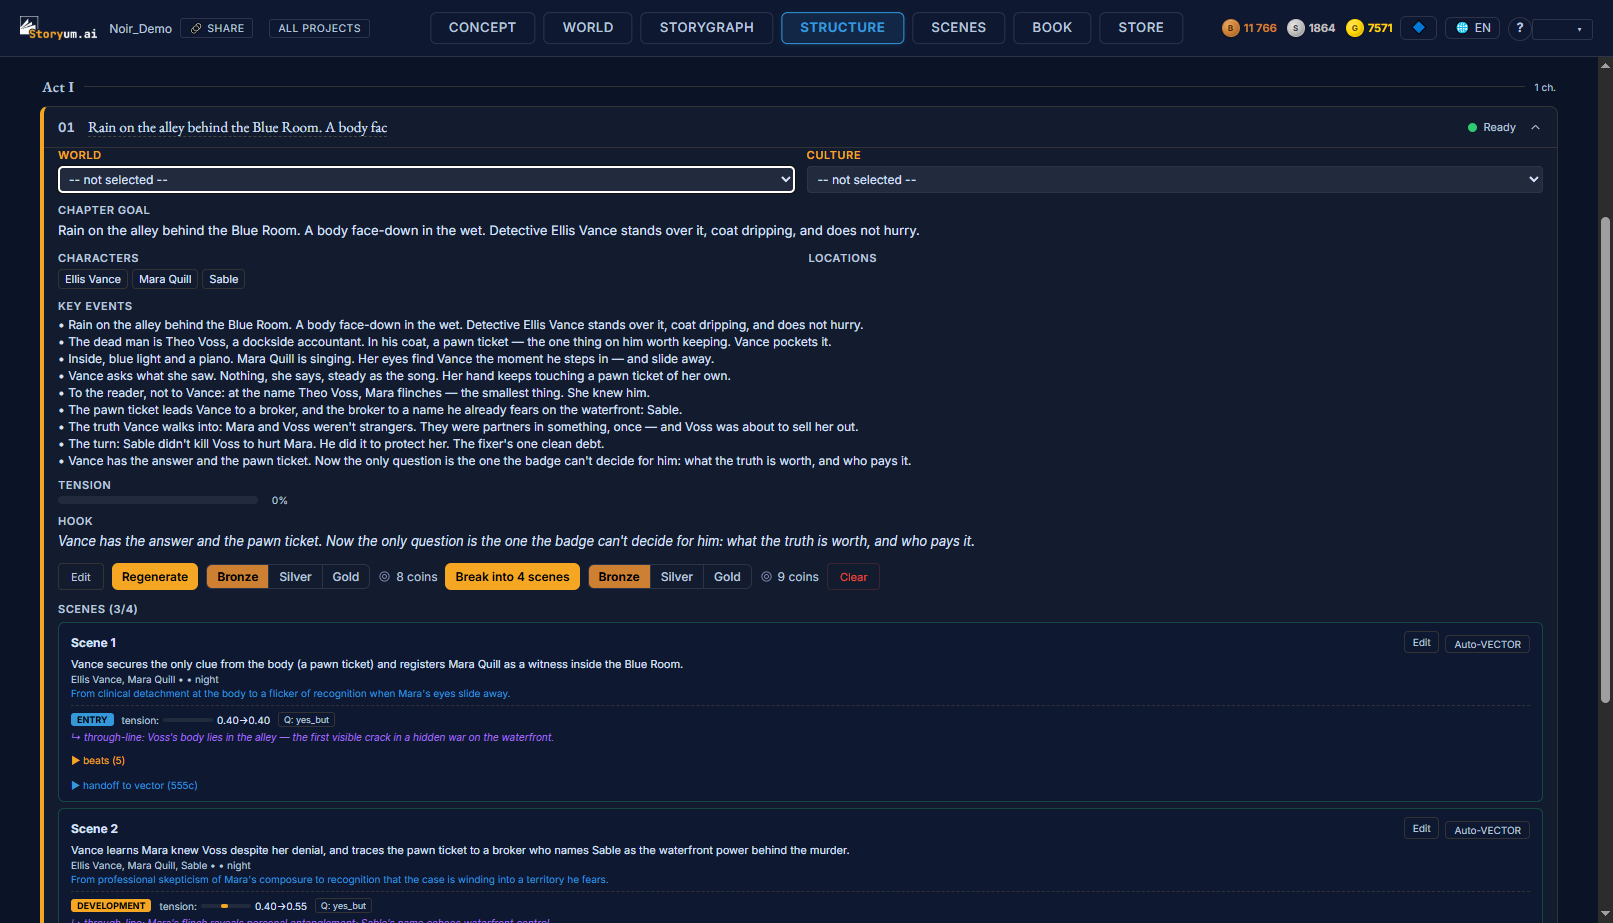Click the "SCENES (3/4)" label

point(98,609)
